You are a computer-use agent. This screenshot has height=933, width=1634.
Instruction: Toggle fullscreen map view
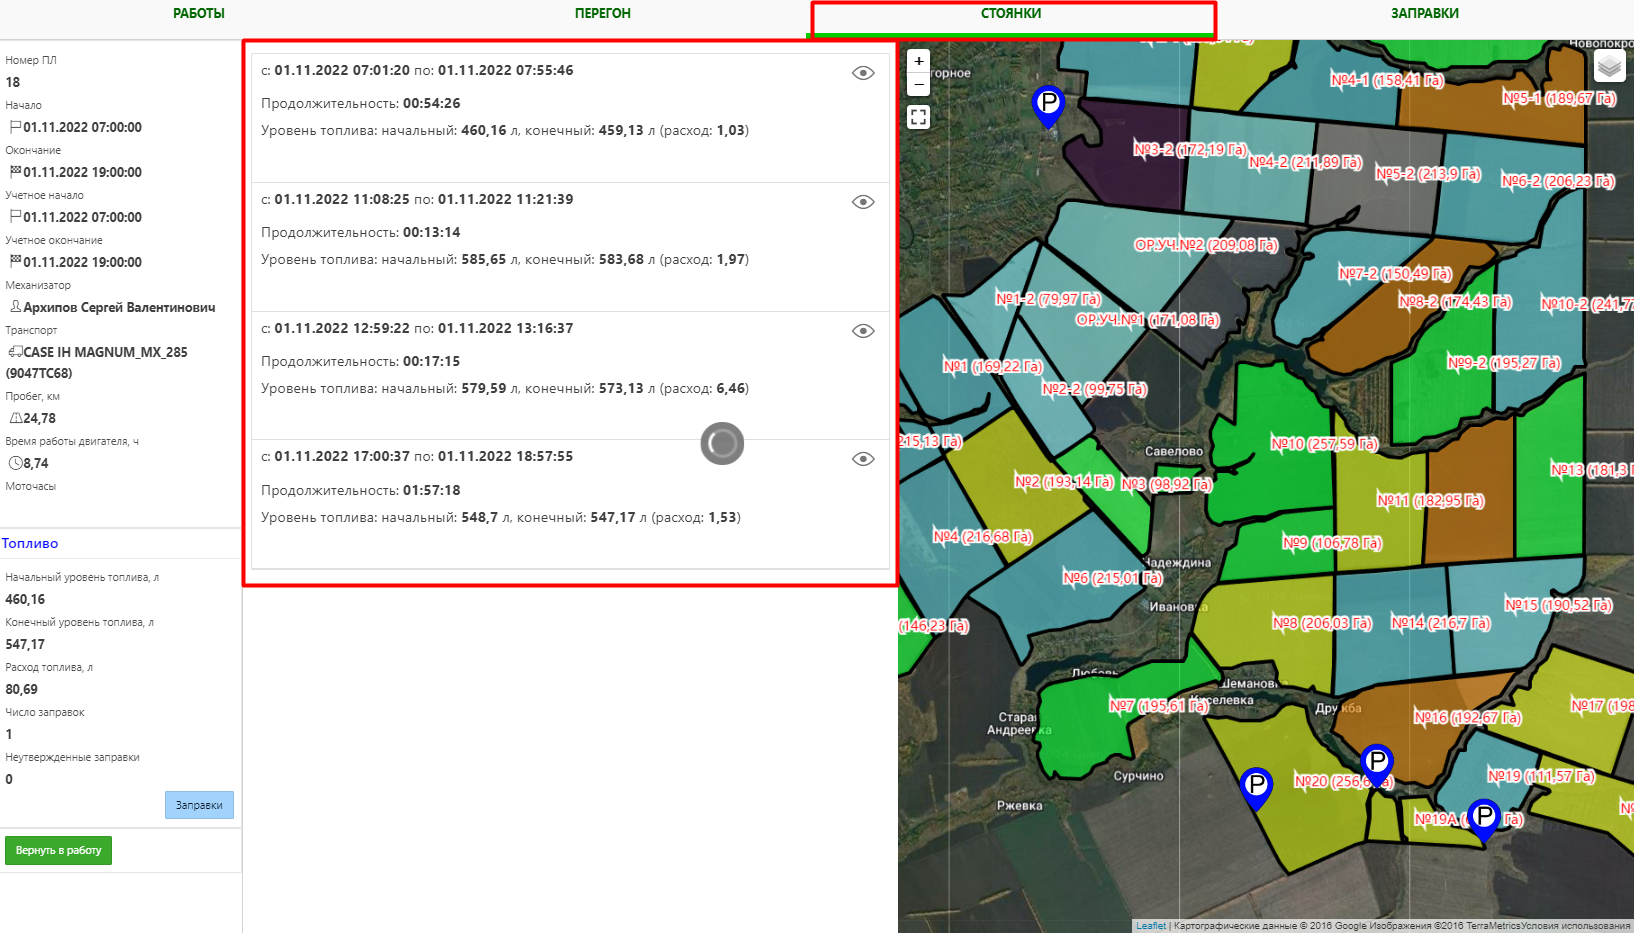pyautogui.click(x=918, y=117)
